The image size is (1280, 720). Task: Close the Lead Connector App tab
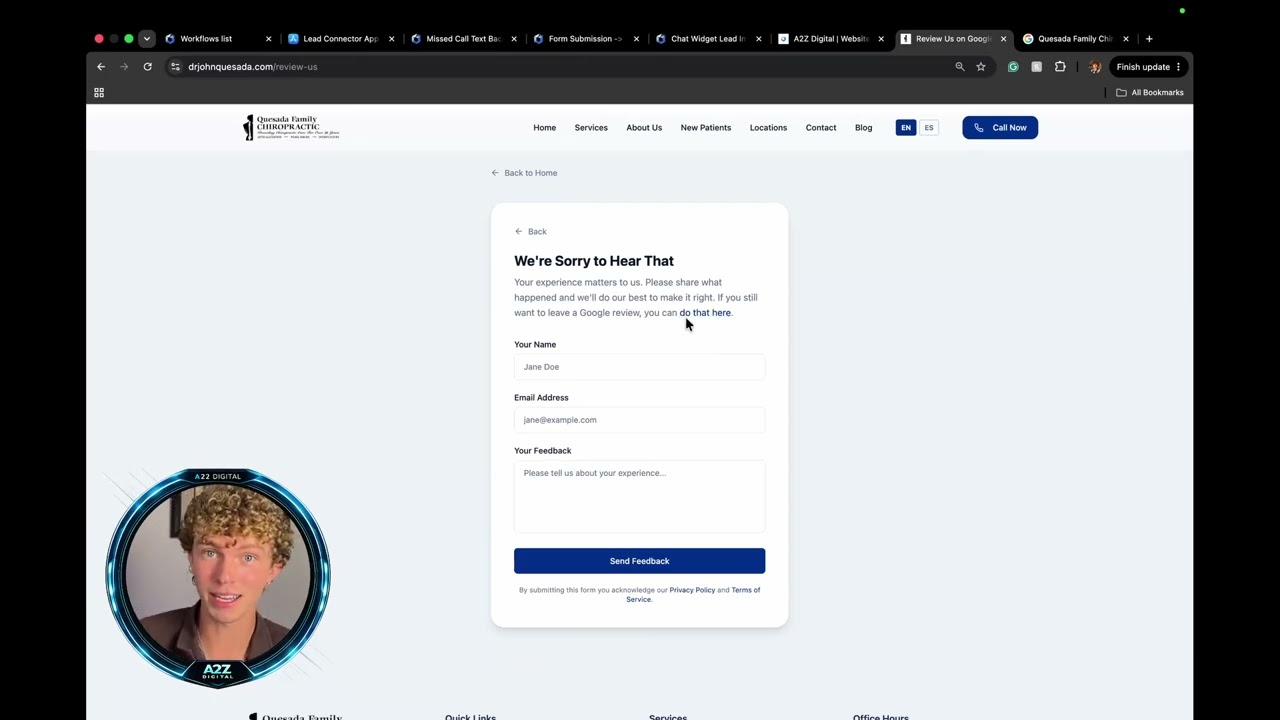tap(391, 39)
